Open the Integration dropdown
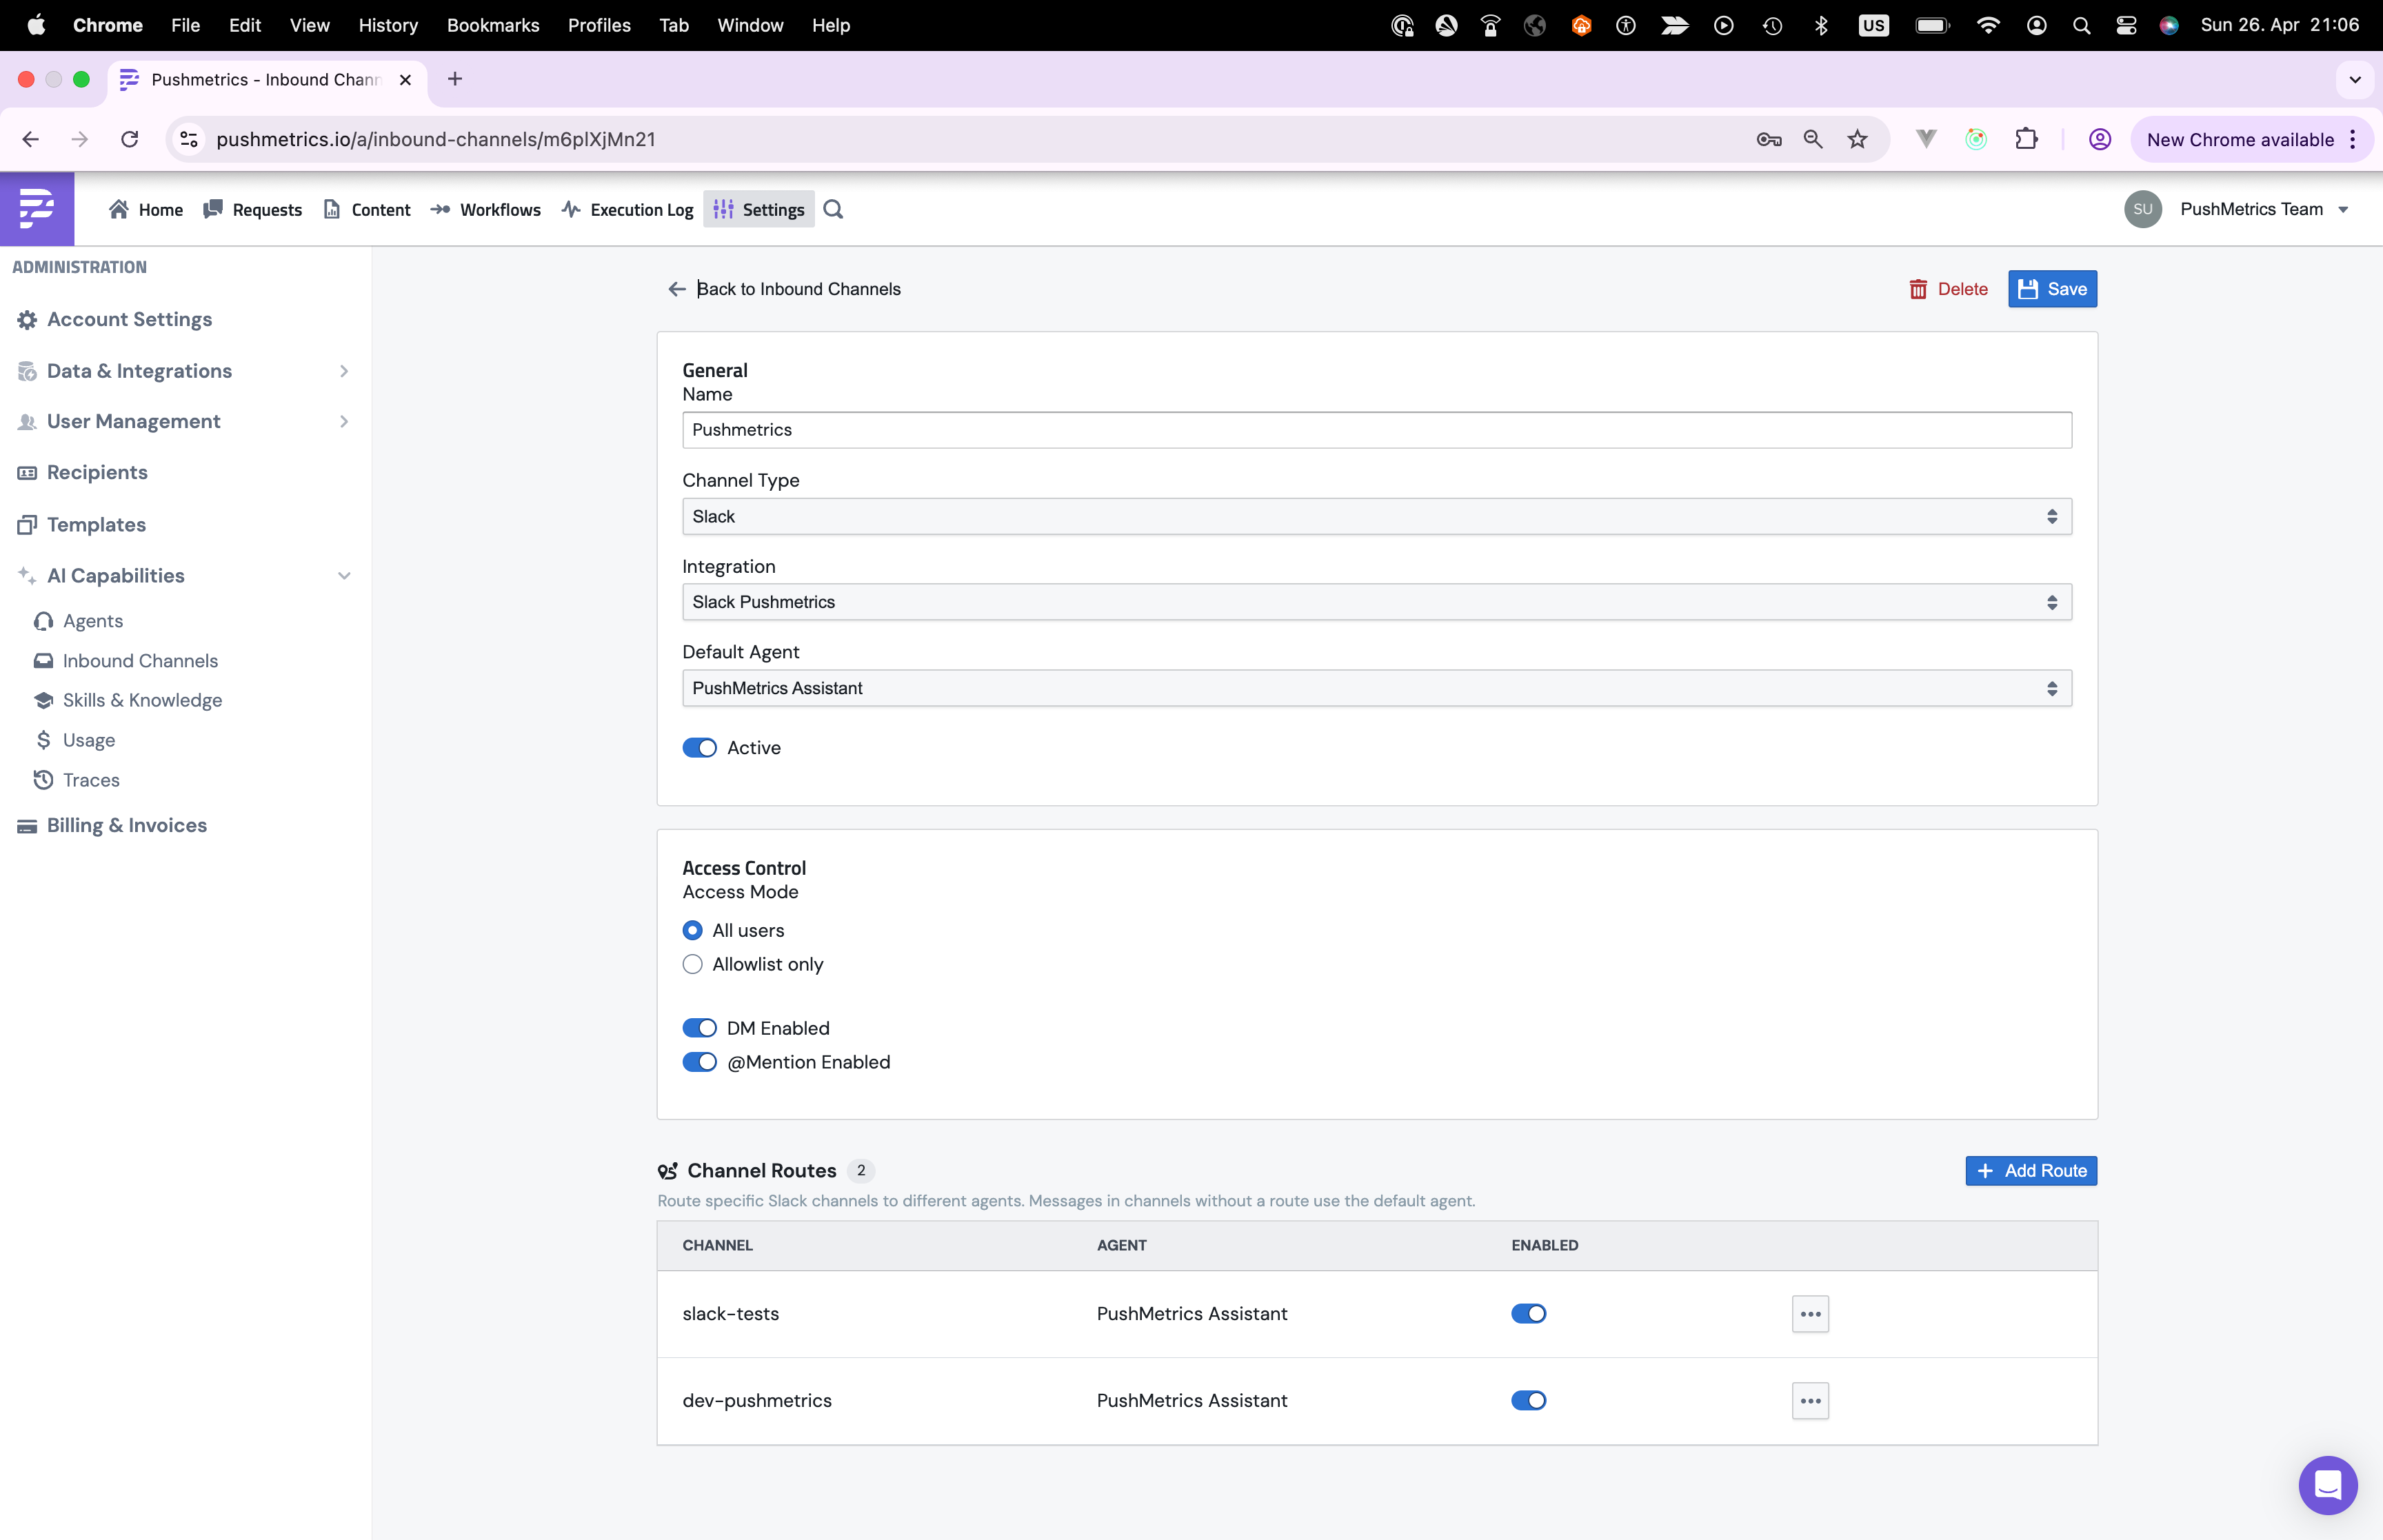2383x1540 pixels. 1376,602
